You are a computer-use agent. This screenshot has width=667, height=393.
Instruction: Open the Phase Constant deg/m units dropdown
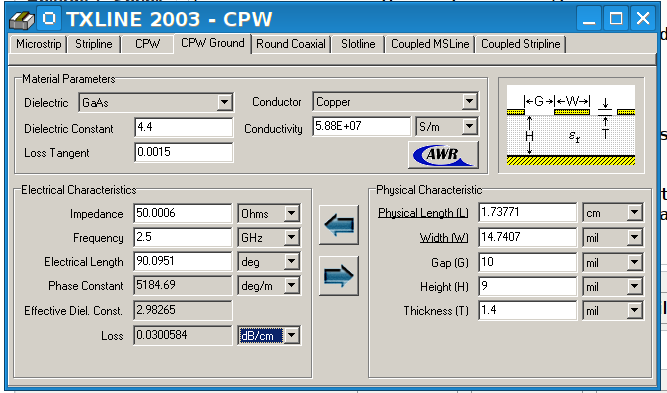291,286
